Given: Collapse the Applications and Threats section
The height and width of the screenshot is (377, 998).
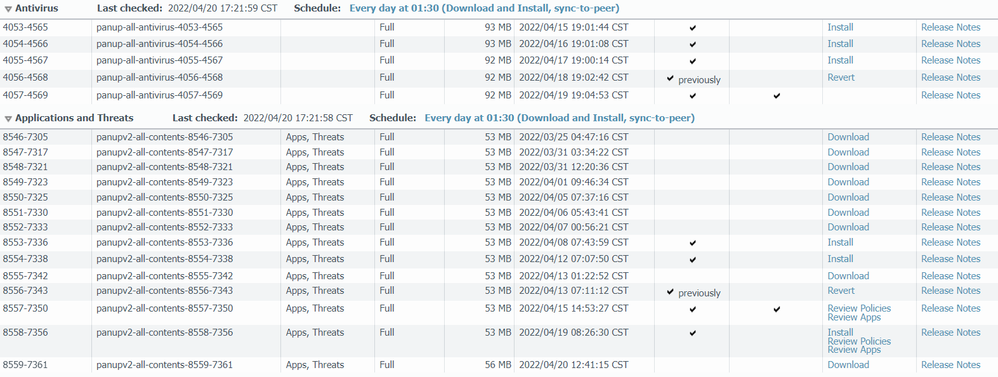Looking at the screenshot, I should pyautogui.click(x=8, y=118).
